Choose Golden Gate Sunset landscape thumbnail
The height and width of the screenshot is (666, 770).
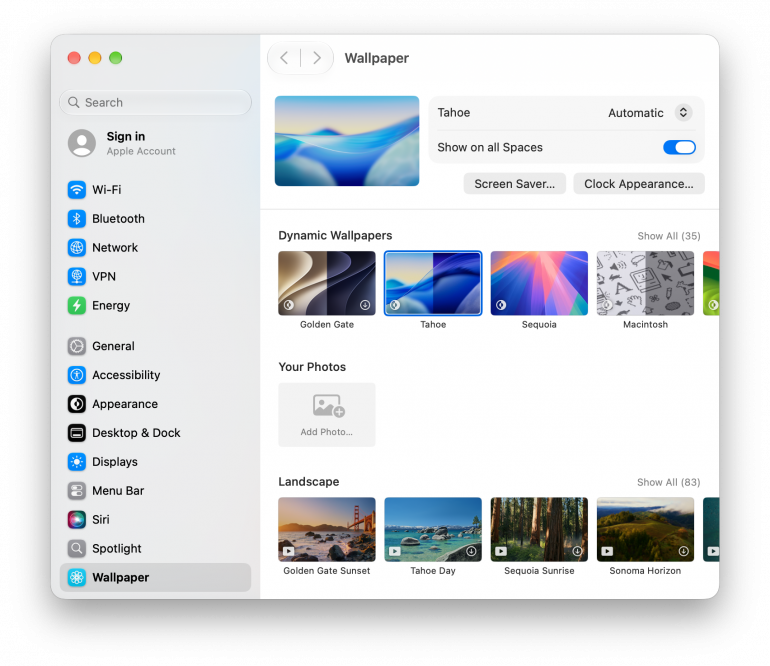click(327, 529)
